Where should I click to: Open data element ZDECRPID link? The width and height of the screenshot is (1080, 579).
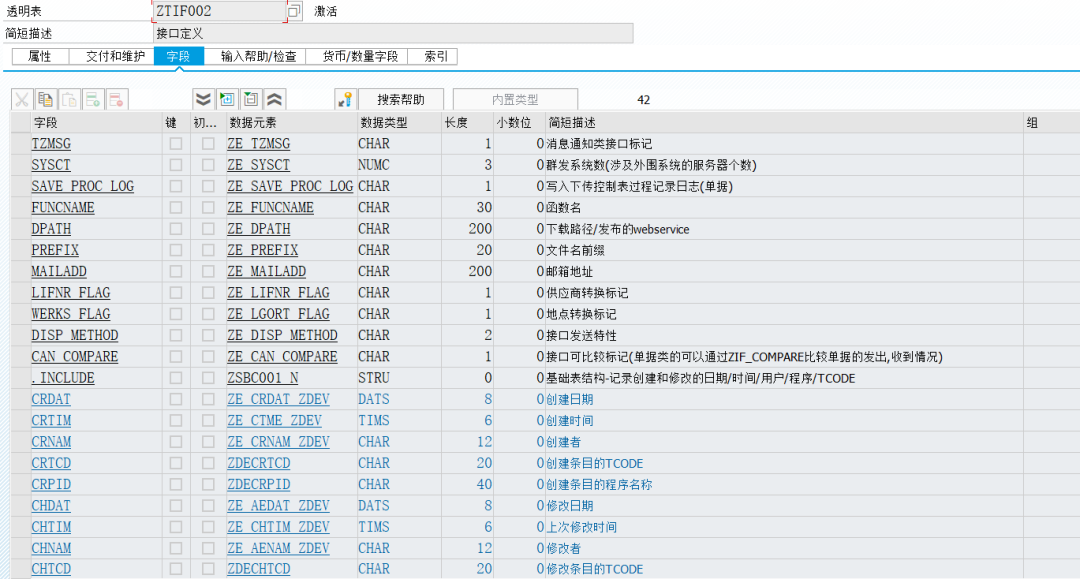[x=259, y=485]
